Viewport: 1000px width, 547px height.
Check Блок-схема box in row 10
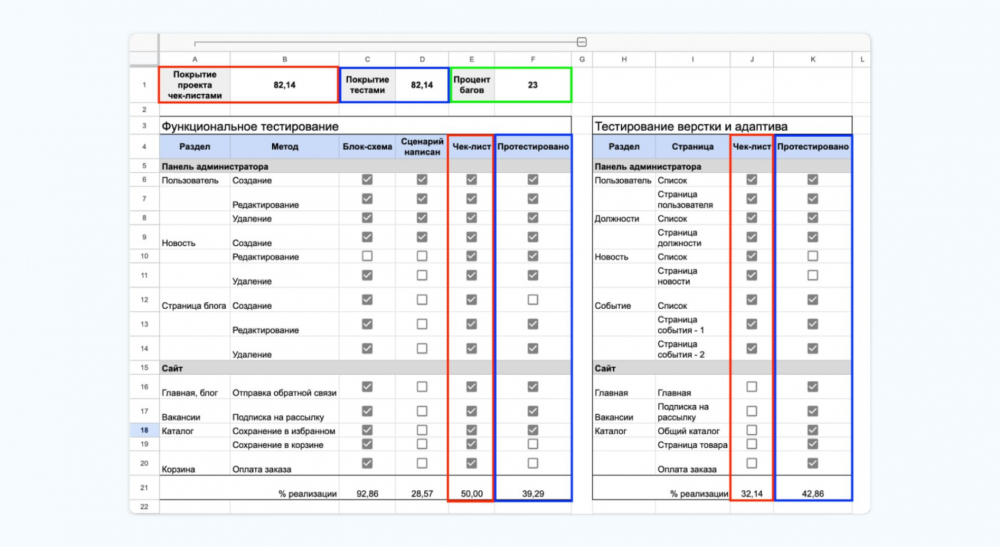[367, 256]
